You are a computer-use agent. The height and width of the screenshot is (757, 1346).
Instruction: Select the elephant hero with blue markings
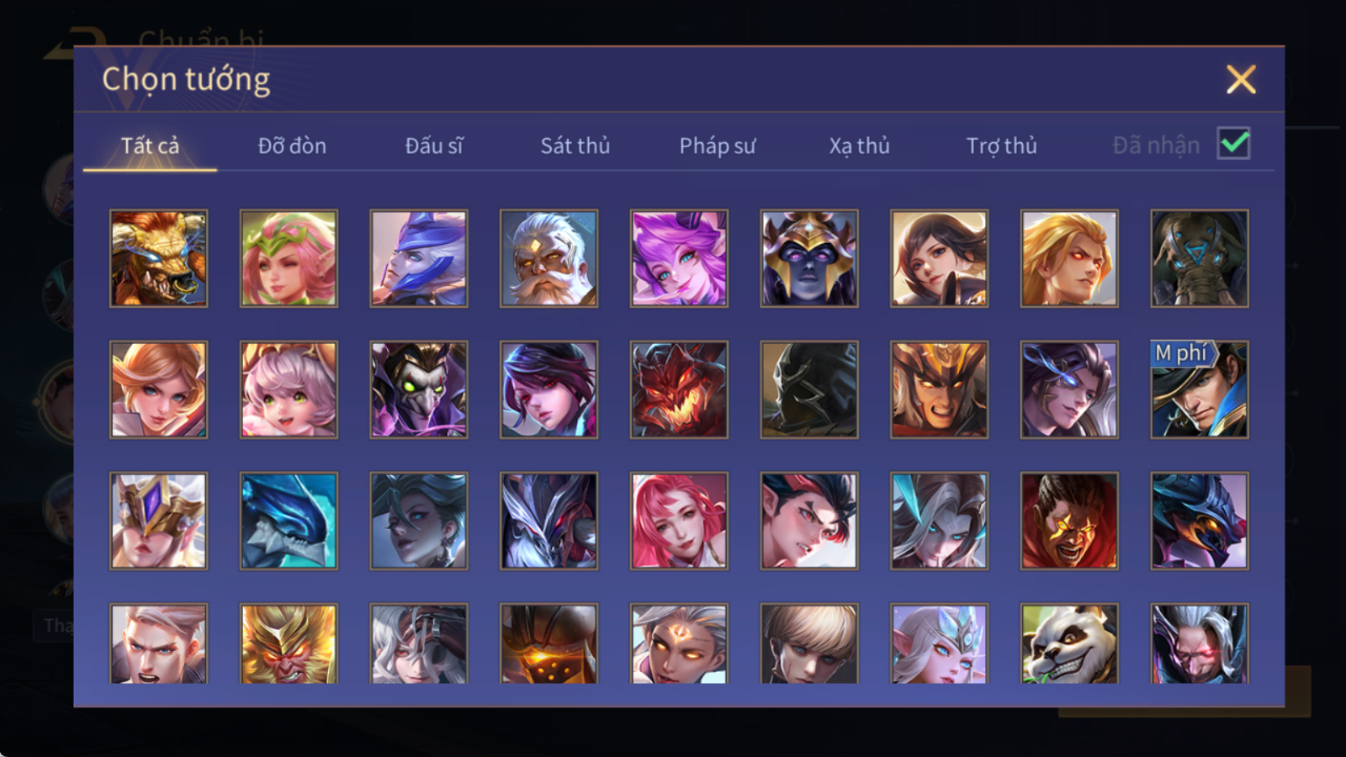click(1199, 258)
